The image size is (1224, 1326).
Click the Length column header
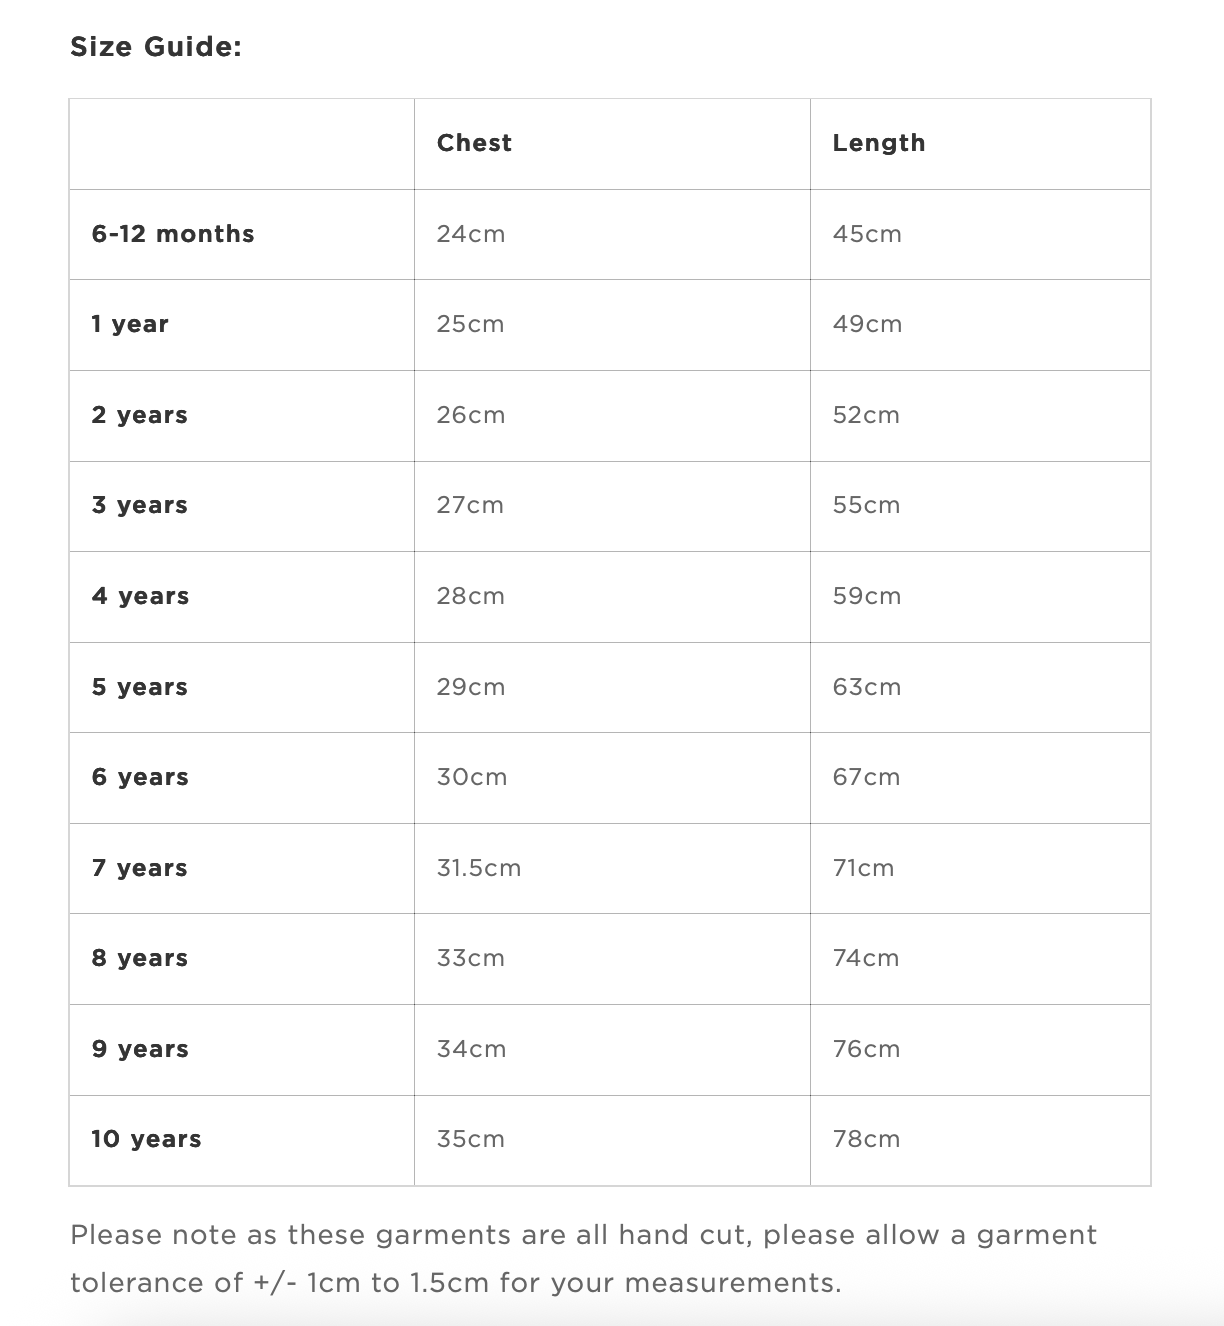coord(878,143)
